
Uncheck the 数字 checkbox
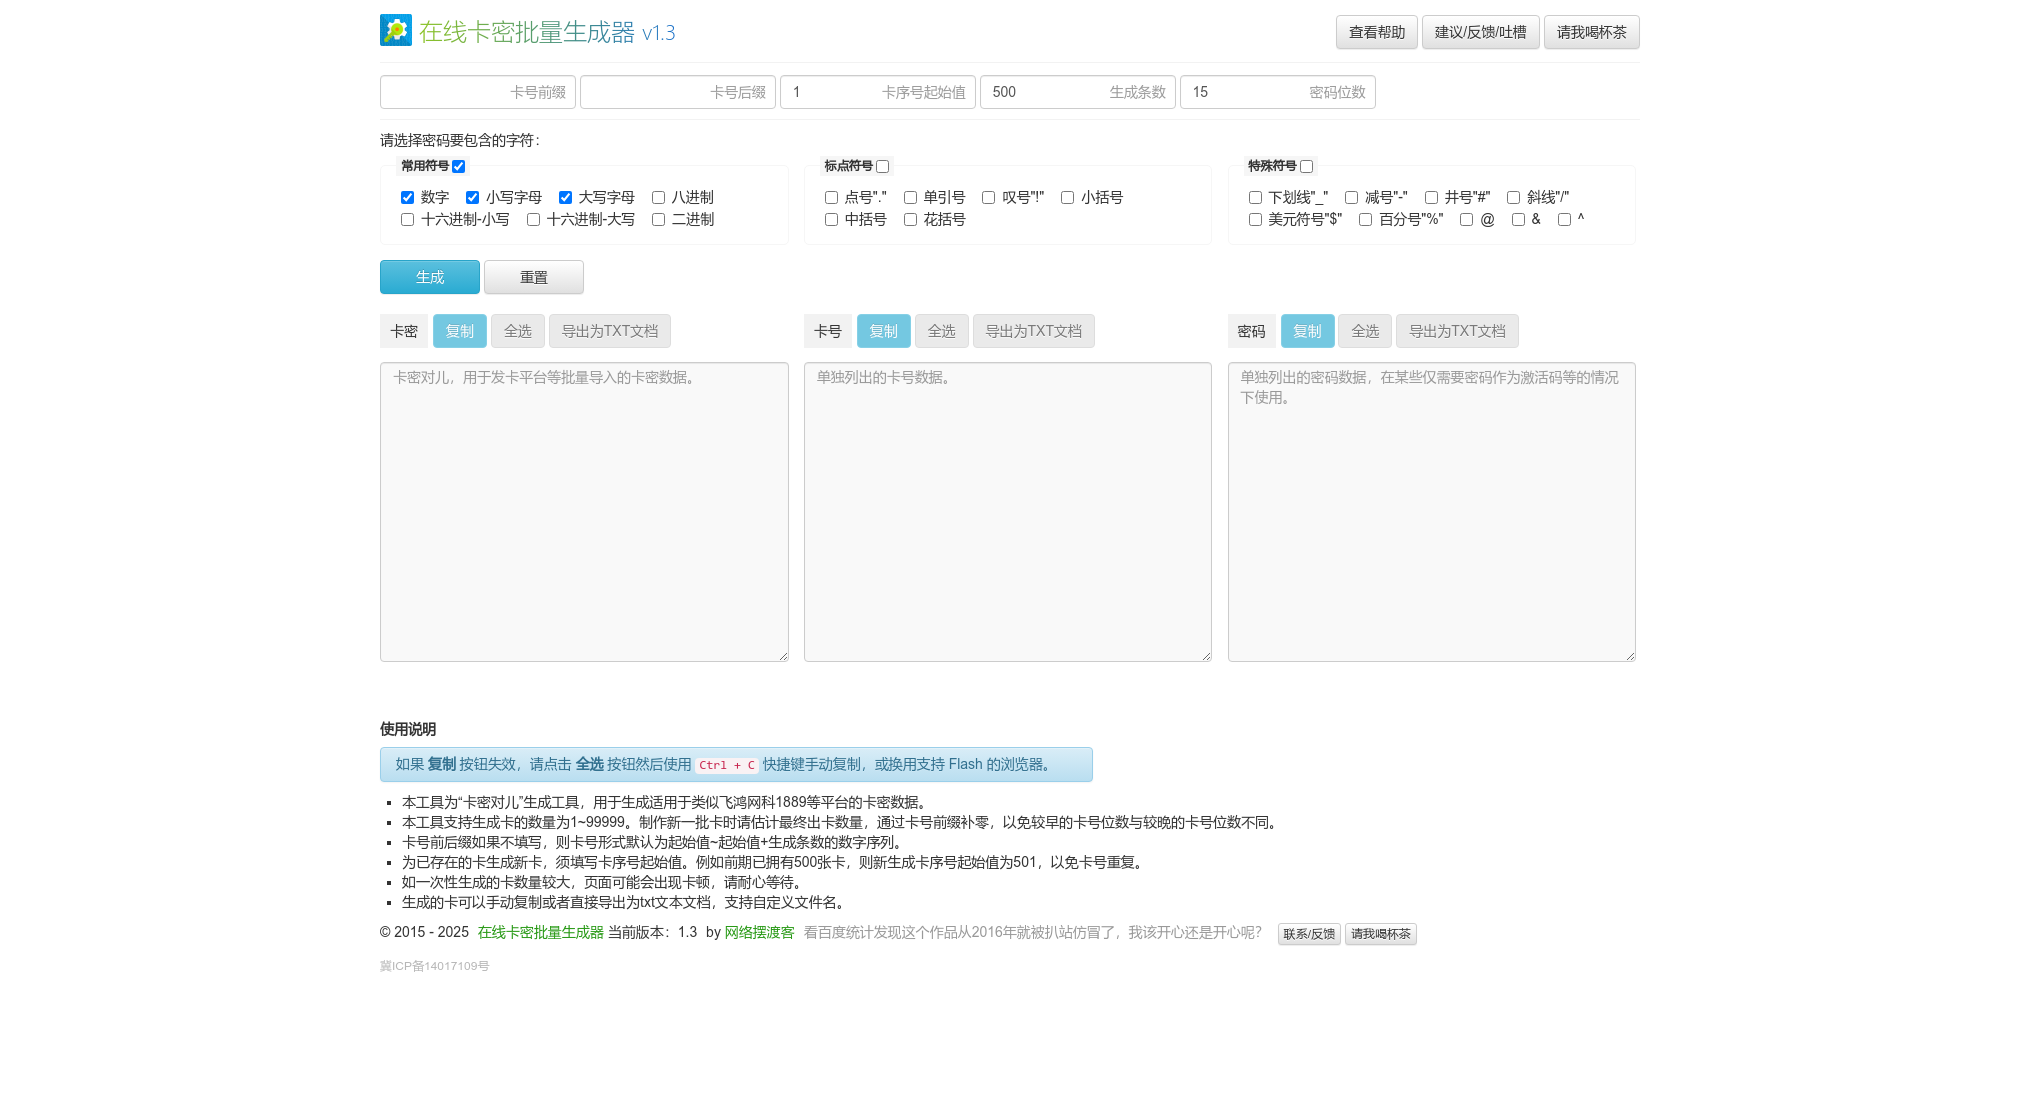(x=407, y=198)
